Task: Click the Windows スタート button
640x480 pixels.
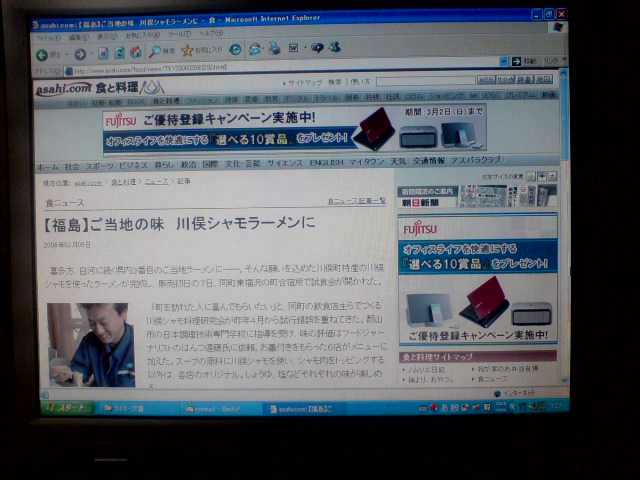Action: (68, 407)
